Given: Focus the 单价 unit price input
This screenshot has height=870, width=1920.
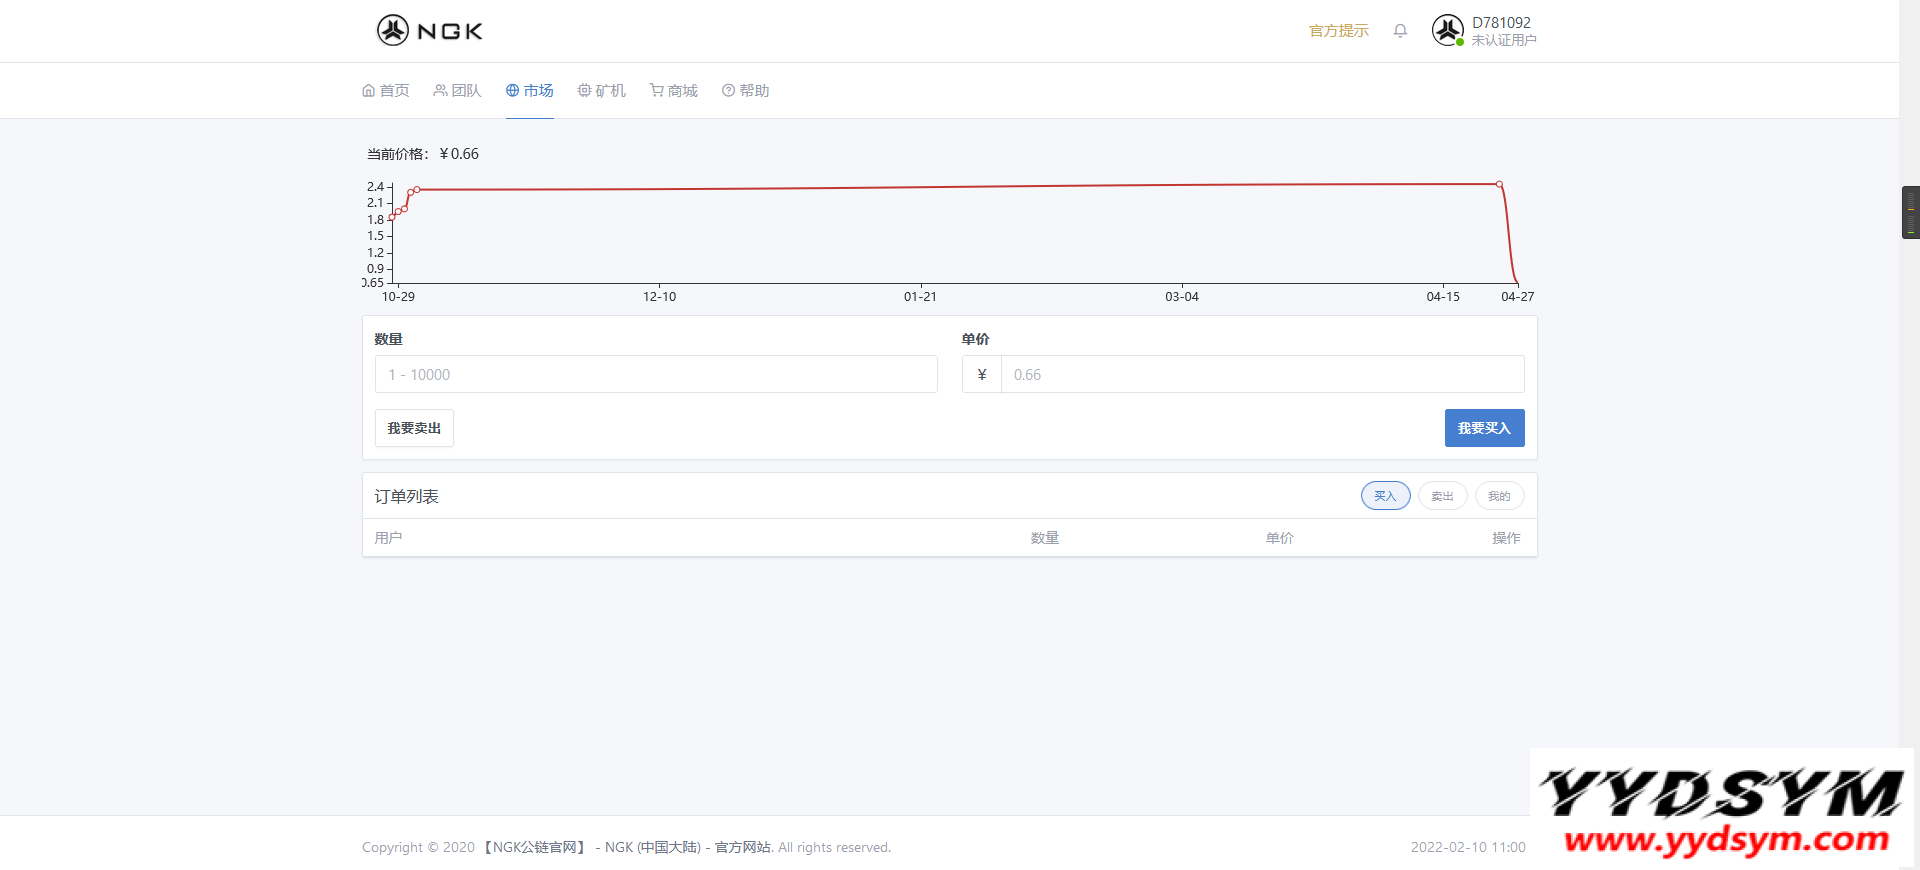Looking at the screenshot, I should (1262, 375).
